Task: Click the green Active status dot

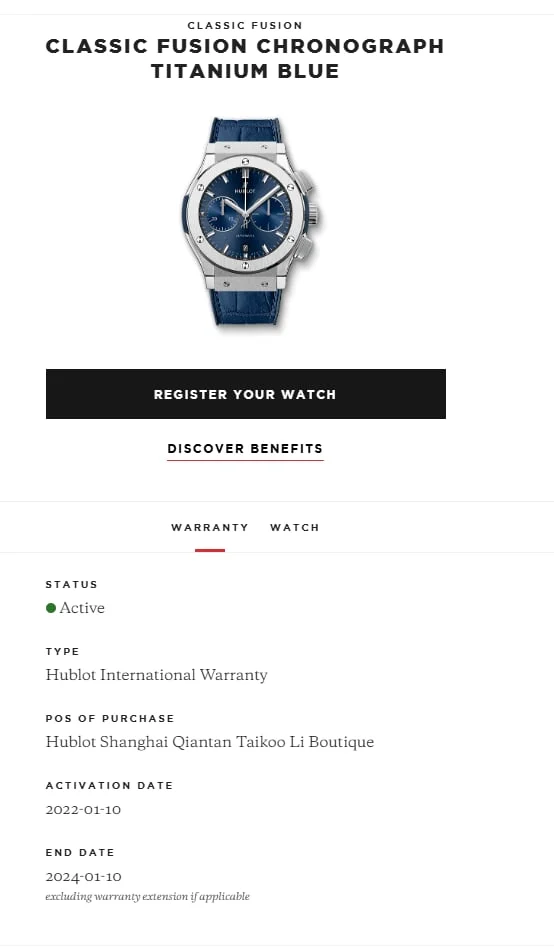Action: (x=51, y=608)
